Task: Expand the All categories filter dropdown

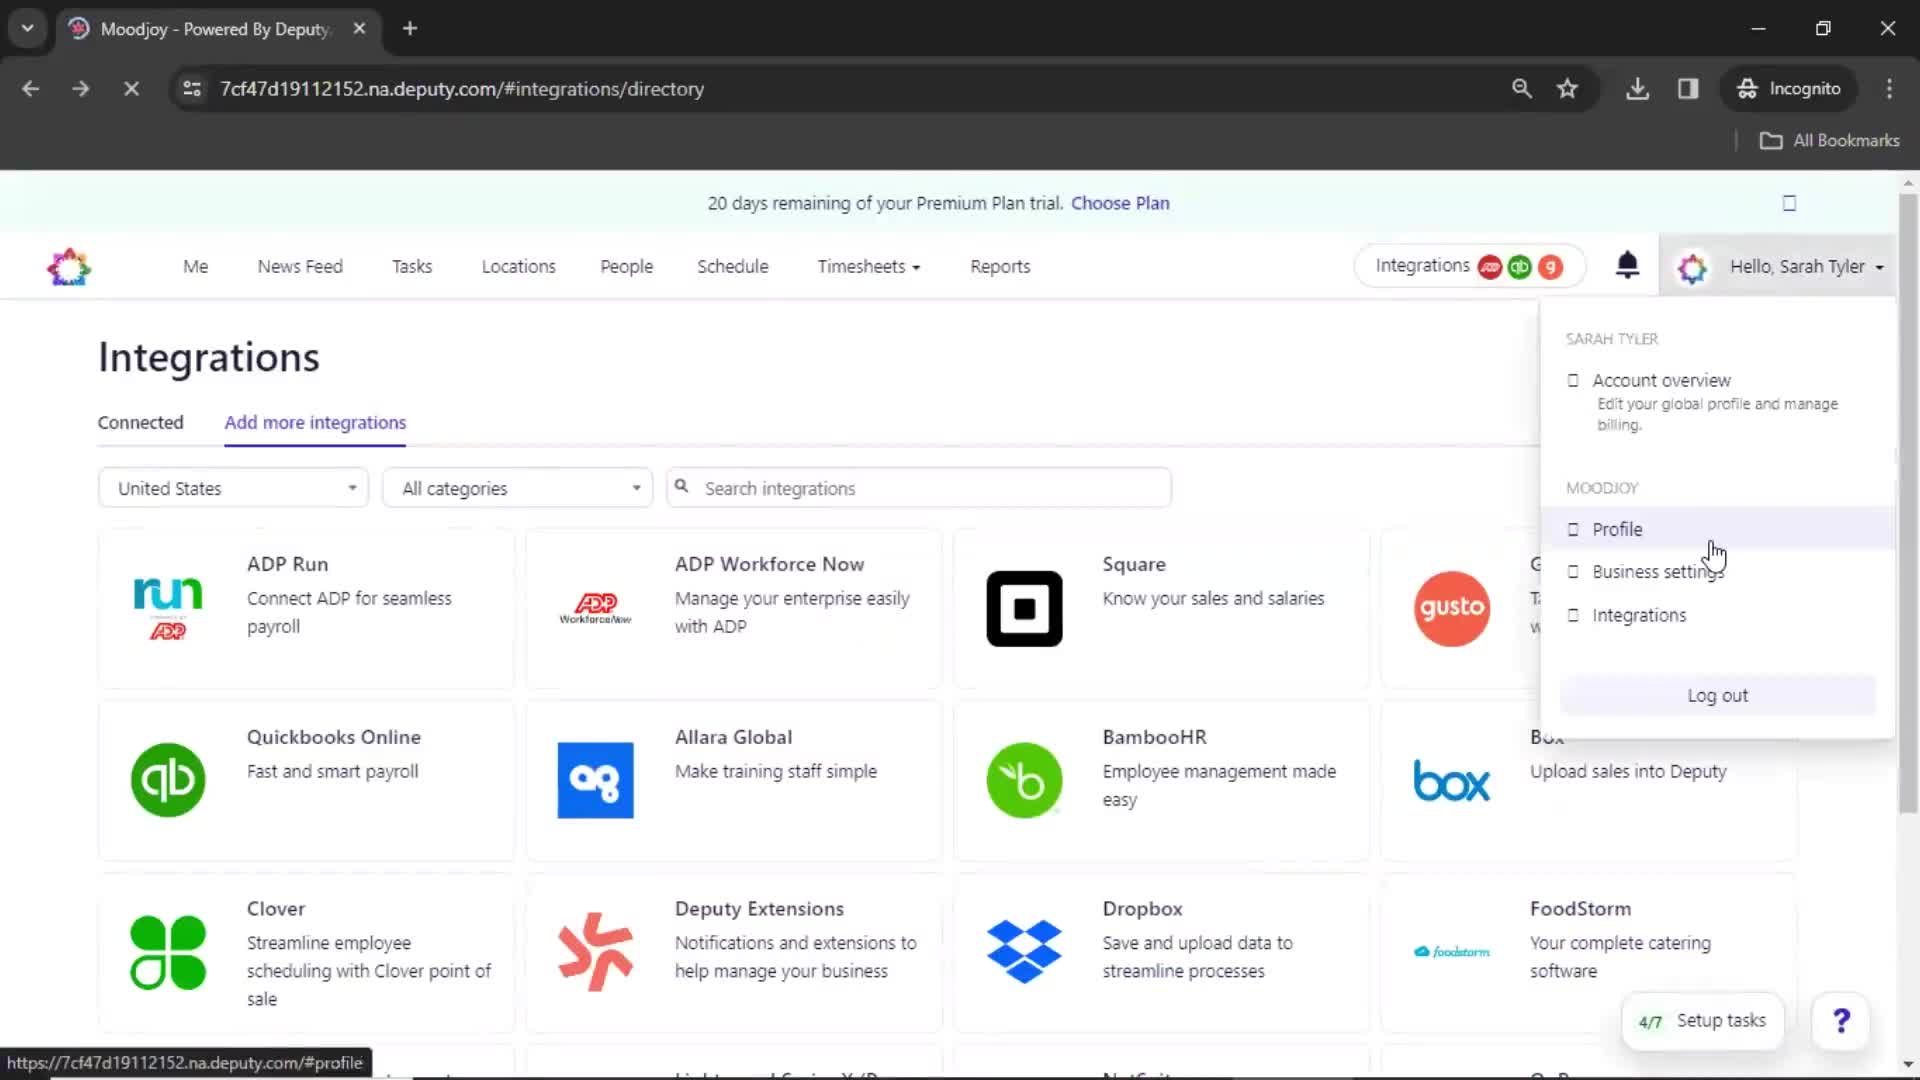Action: point(516,488)
